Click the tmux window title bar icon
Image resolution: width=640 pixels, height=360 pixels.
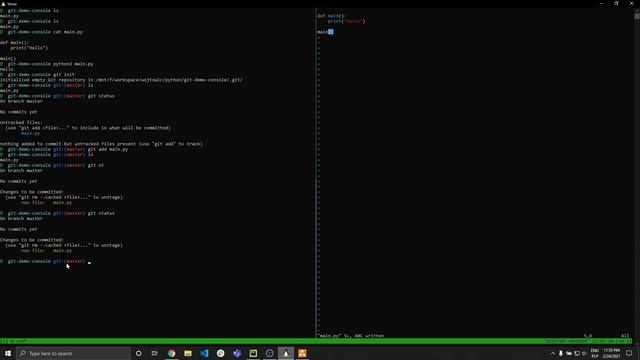pos(3,4)
